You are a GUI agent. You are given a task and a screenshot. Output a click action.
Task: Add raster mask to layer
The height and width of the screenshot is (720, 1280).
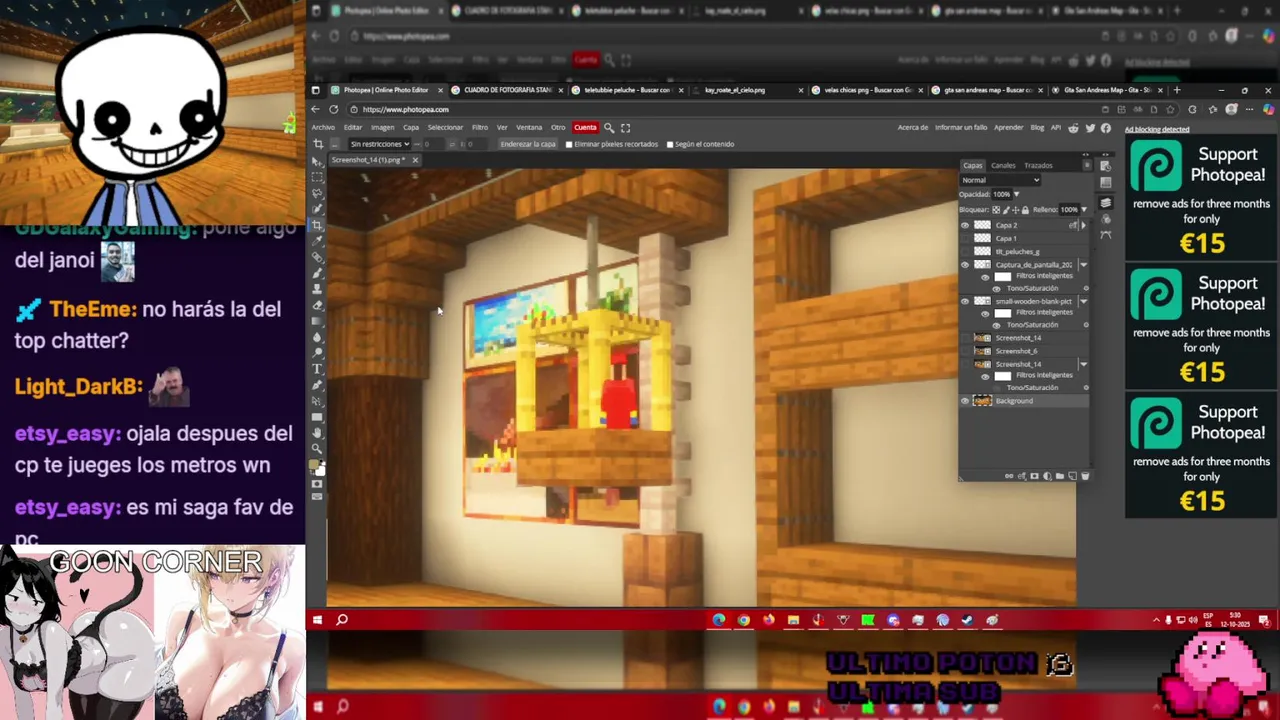pyautogui.click(x=1034, y=476)
